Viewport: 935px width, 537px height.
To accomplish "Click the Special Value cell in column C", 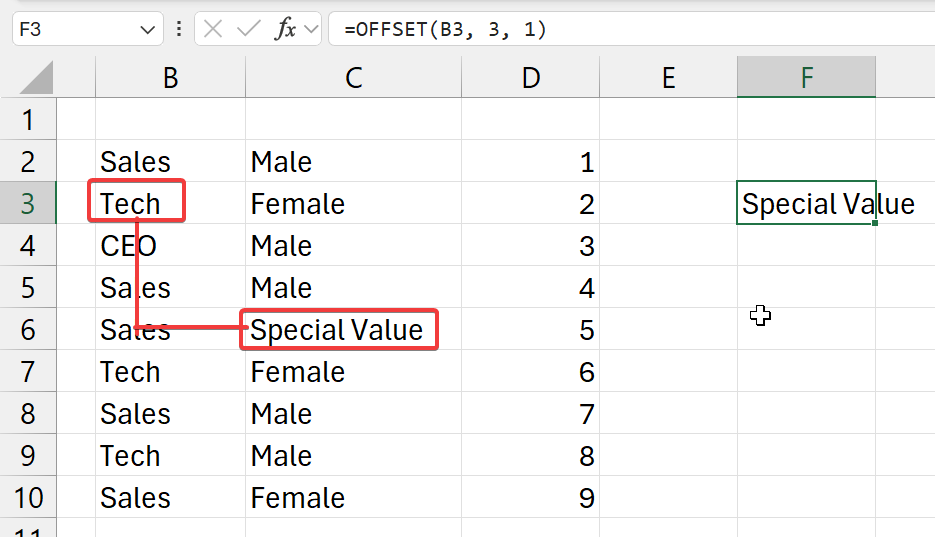I will (x=338, y=330).
